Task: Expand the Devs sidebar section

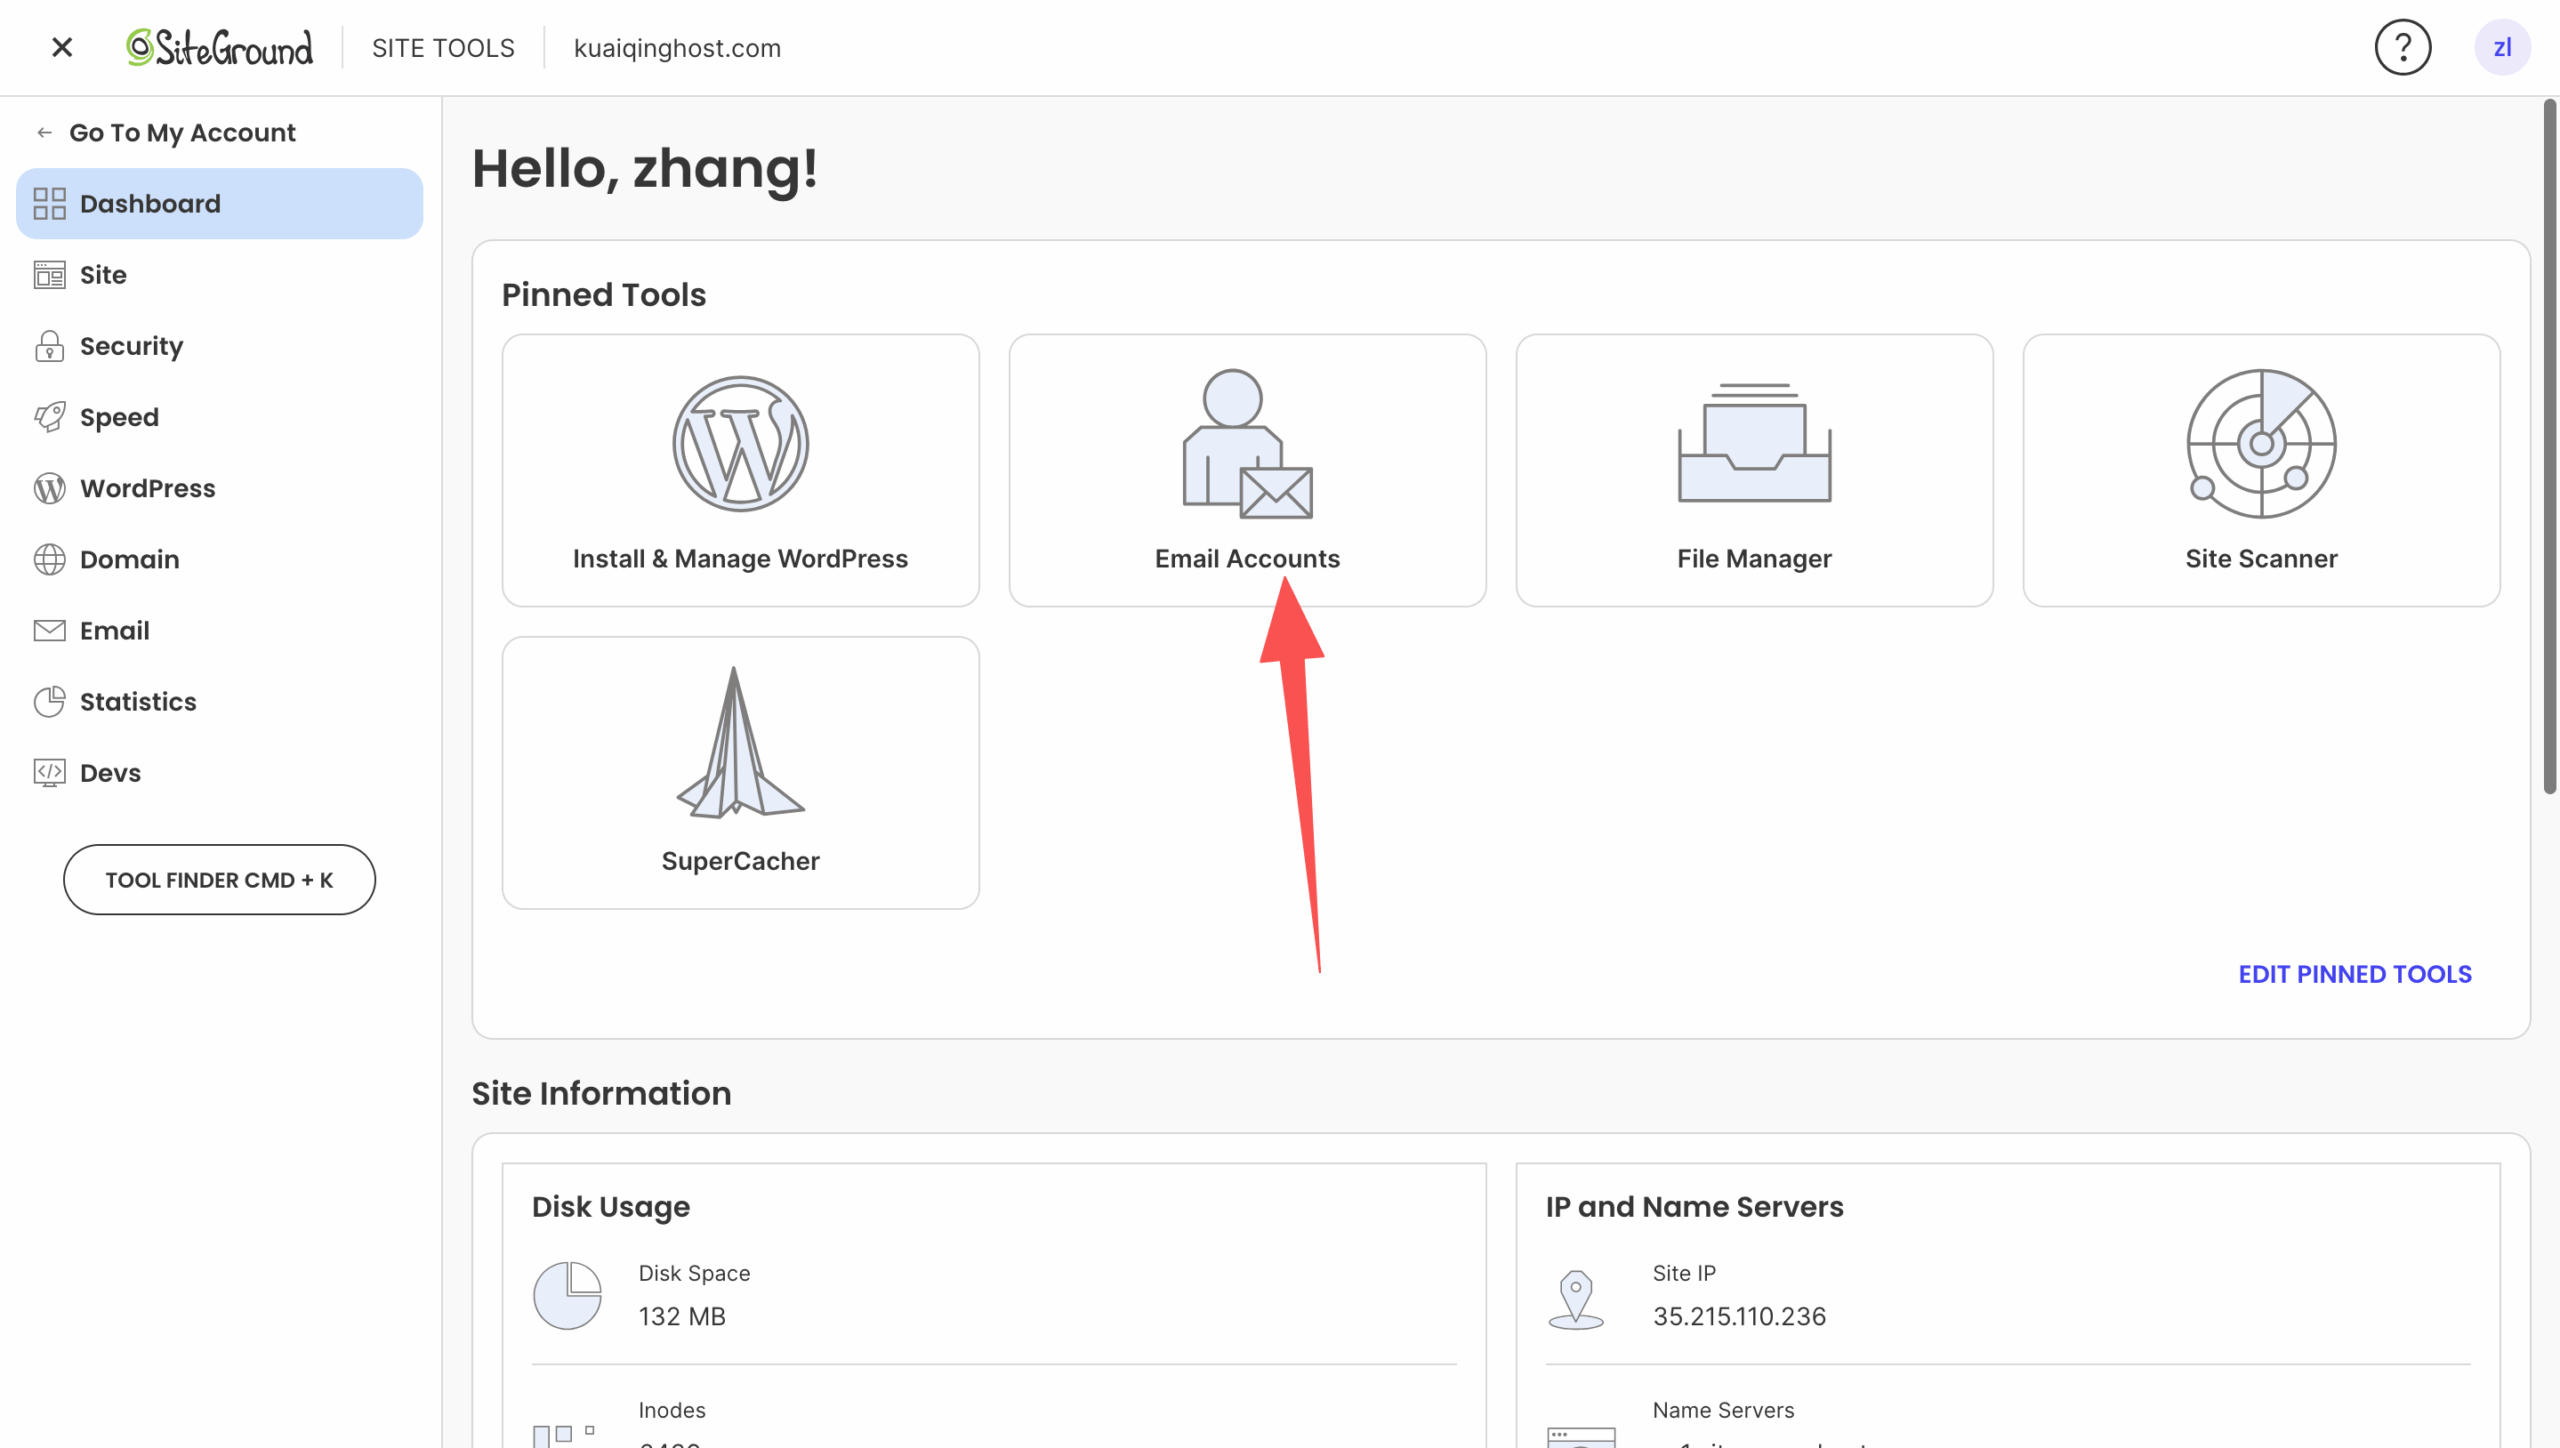Action: (x=110, y=773)
